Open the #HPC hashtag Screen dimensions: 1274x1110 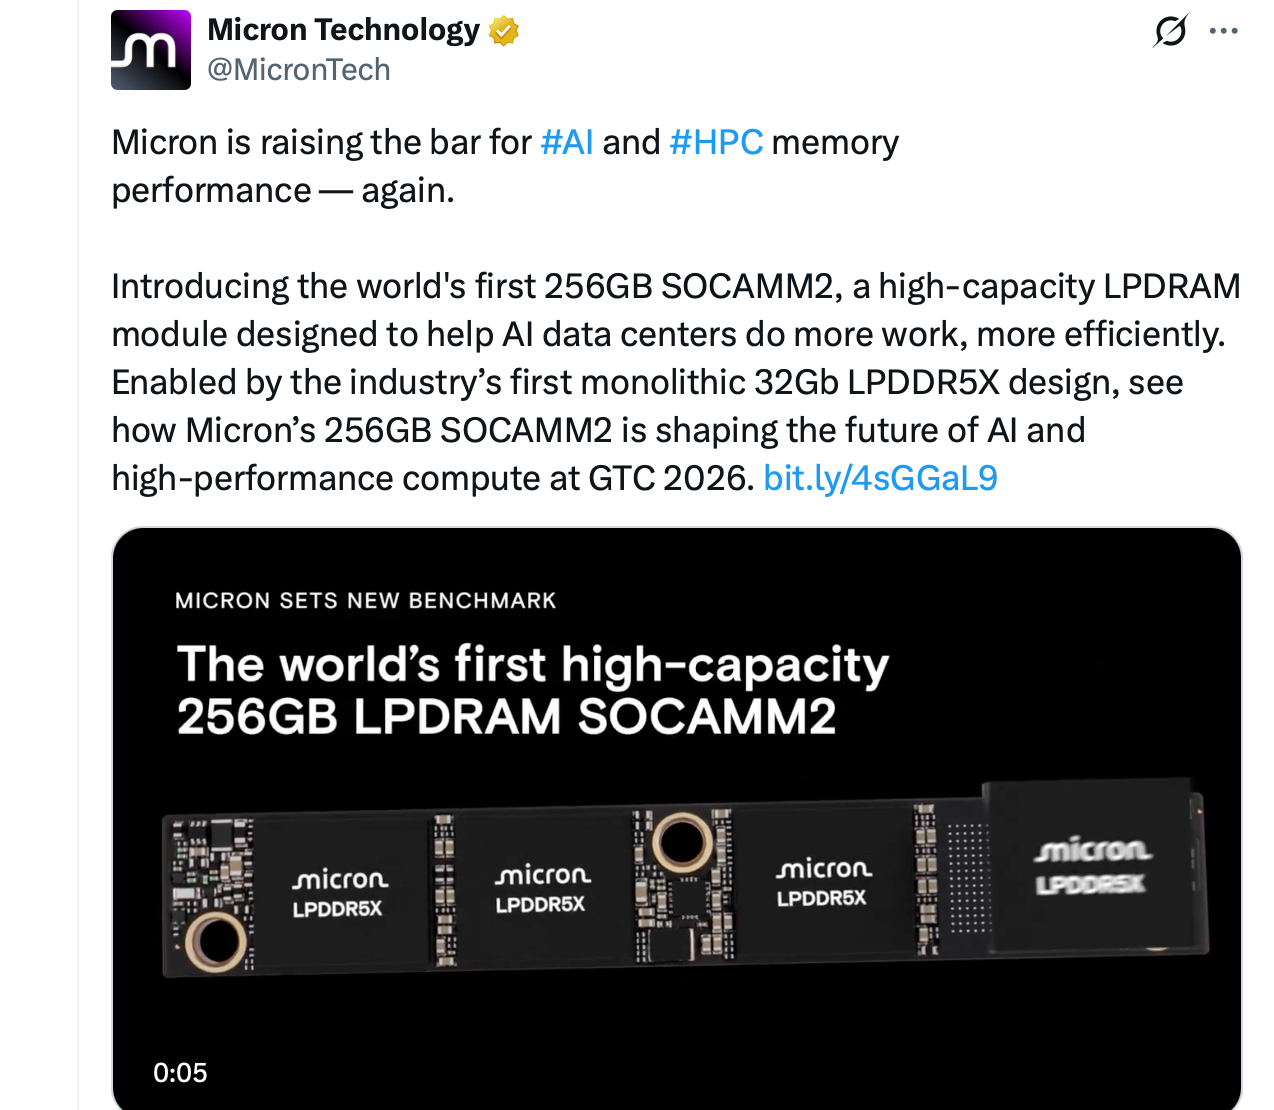click(x=715, y=142)
